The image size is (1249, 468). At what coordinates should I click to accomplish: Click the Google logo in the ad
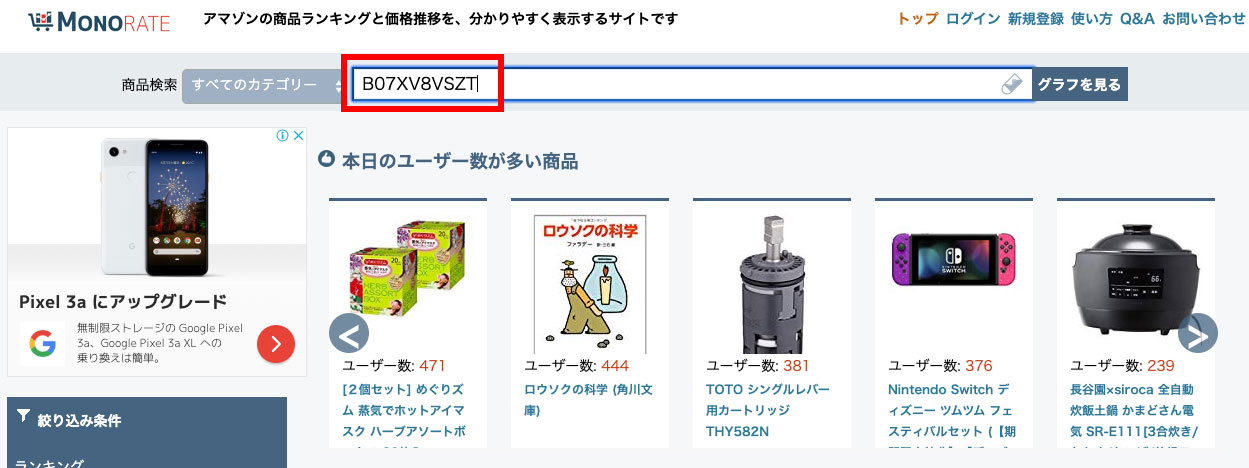click(41, 344)
